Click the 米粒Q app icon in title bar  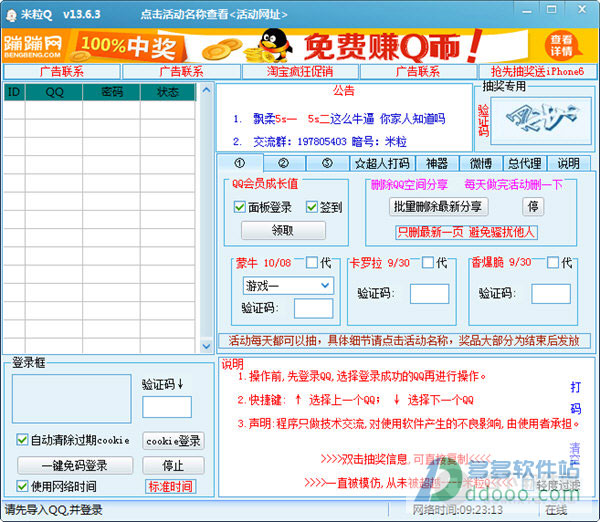[11, 15]
